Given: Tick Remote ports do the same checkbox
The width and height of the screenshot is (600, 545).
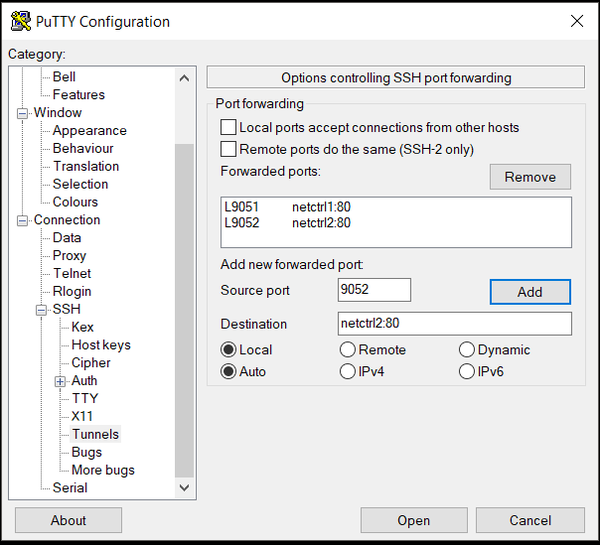Looking at the screenshot, I should coord(228,149).
